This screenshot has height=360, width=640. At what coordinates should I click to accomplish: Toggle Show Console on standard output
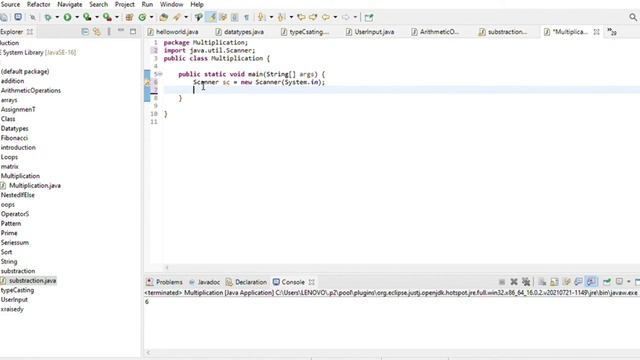(578, 282)
